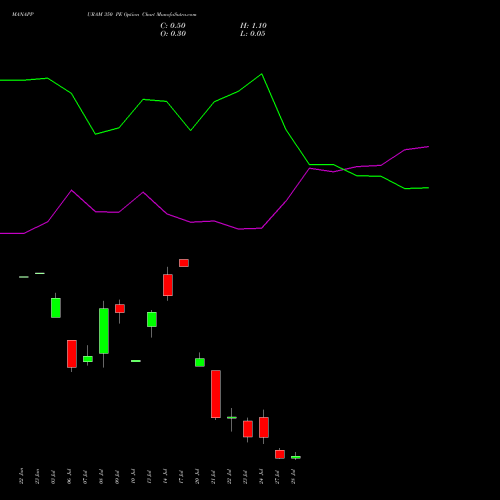
Task: Click the MANAPP symbol text in the title
Action: coord(23,14)
